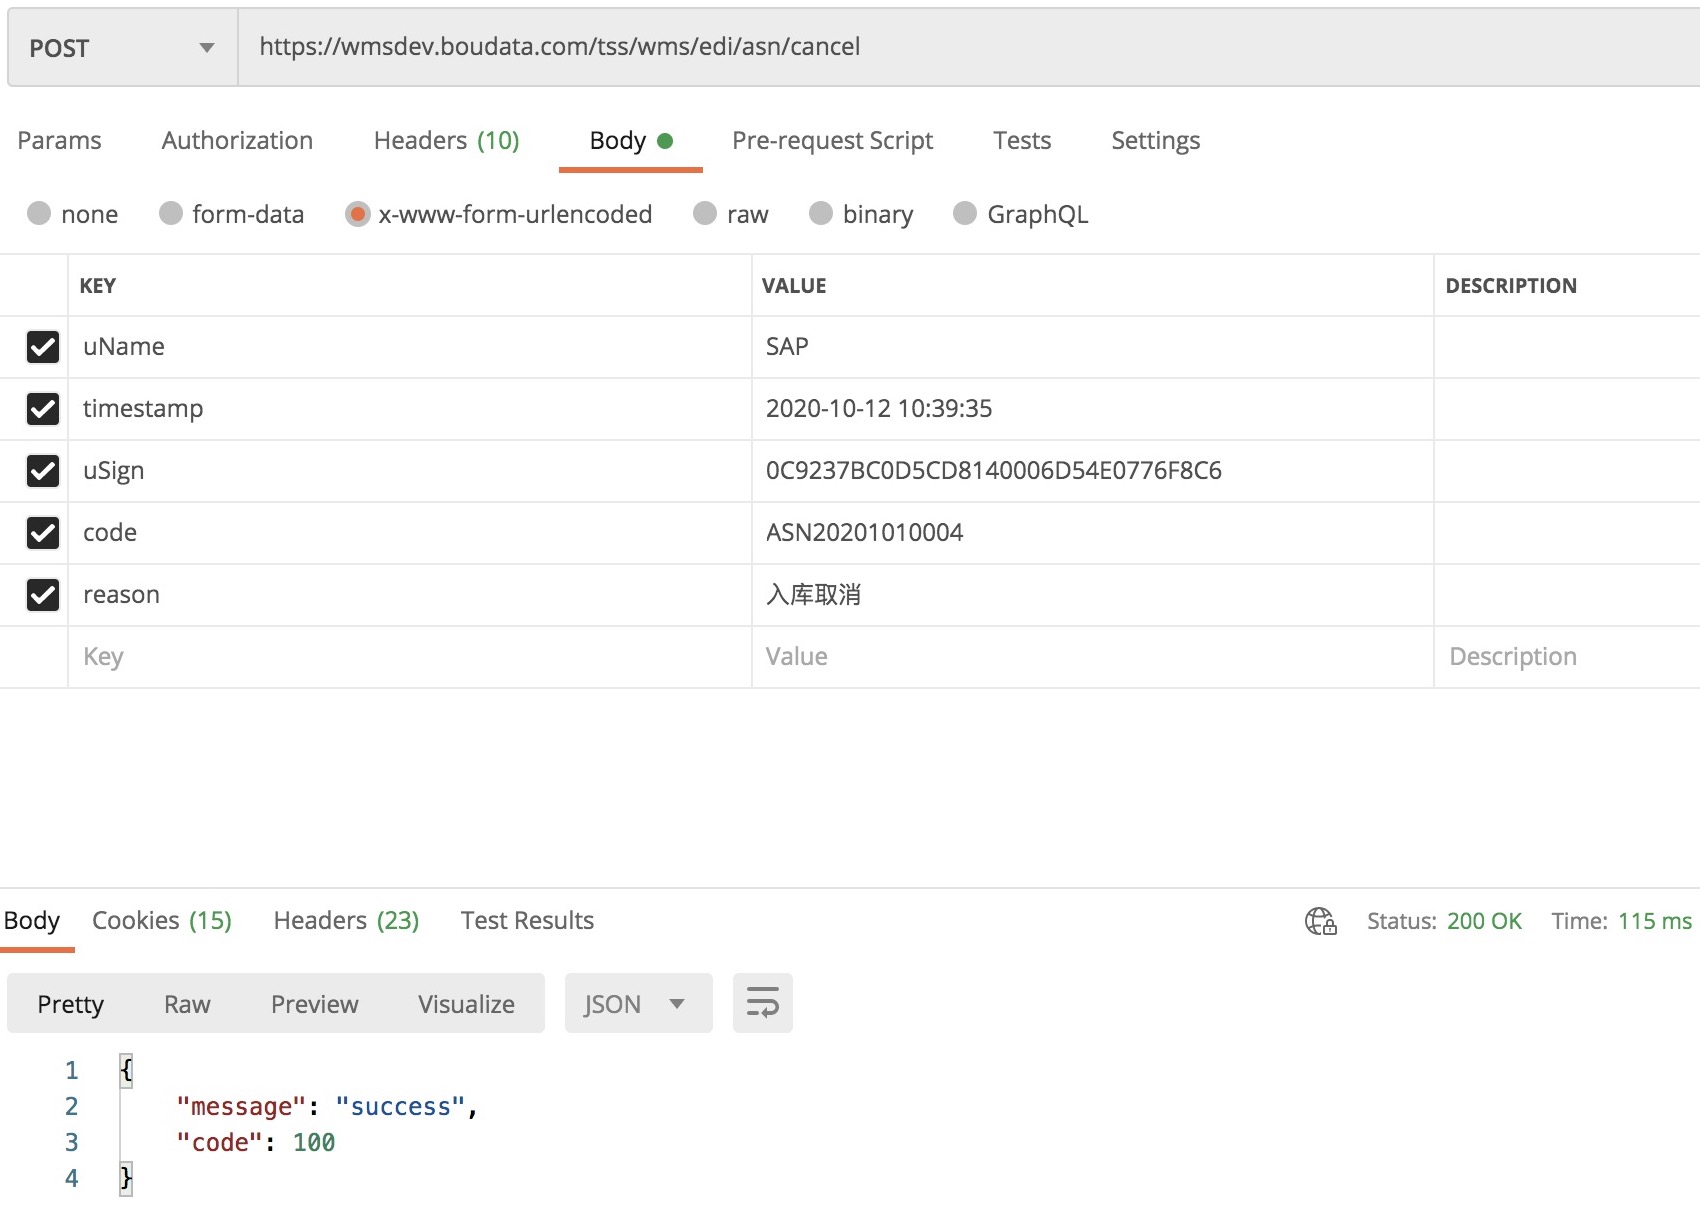This screenshot has width=1700, height=1222.
Task: Edit the uSign value cell
Action: point(1092,471)
